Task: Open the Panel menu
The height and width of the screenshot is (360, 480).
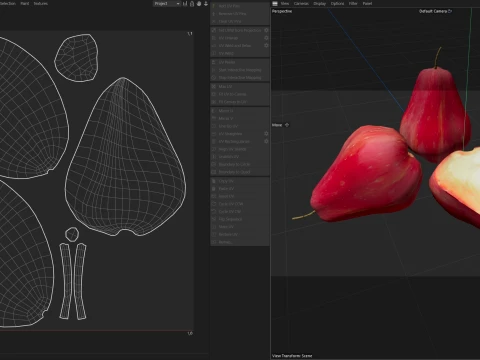Action: (x=367, y=4)
